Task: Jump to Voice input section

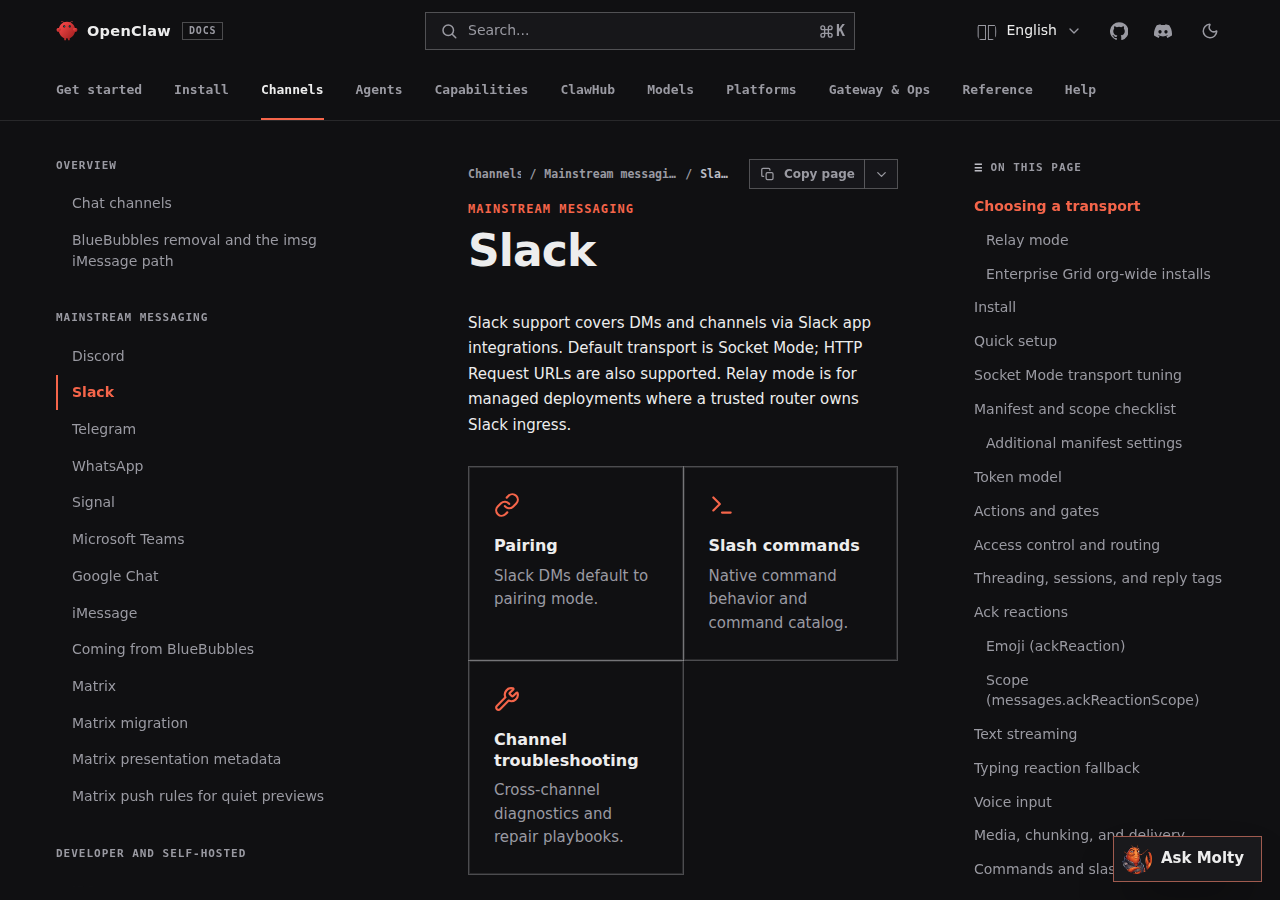Action: 1013,802
